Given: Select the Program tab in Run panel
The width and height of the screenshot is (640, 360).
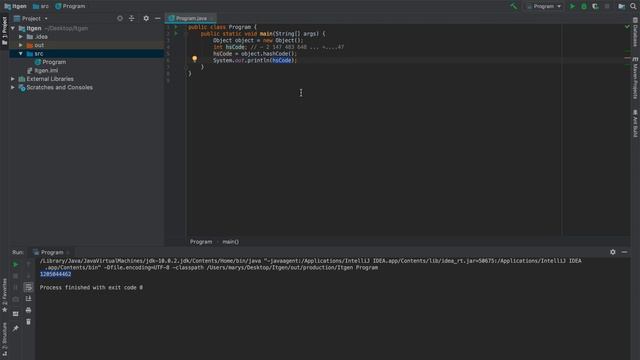Looking at the screenshot, I should click(52, 252).
